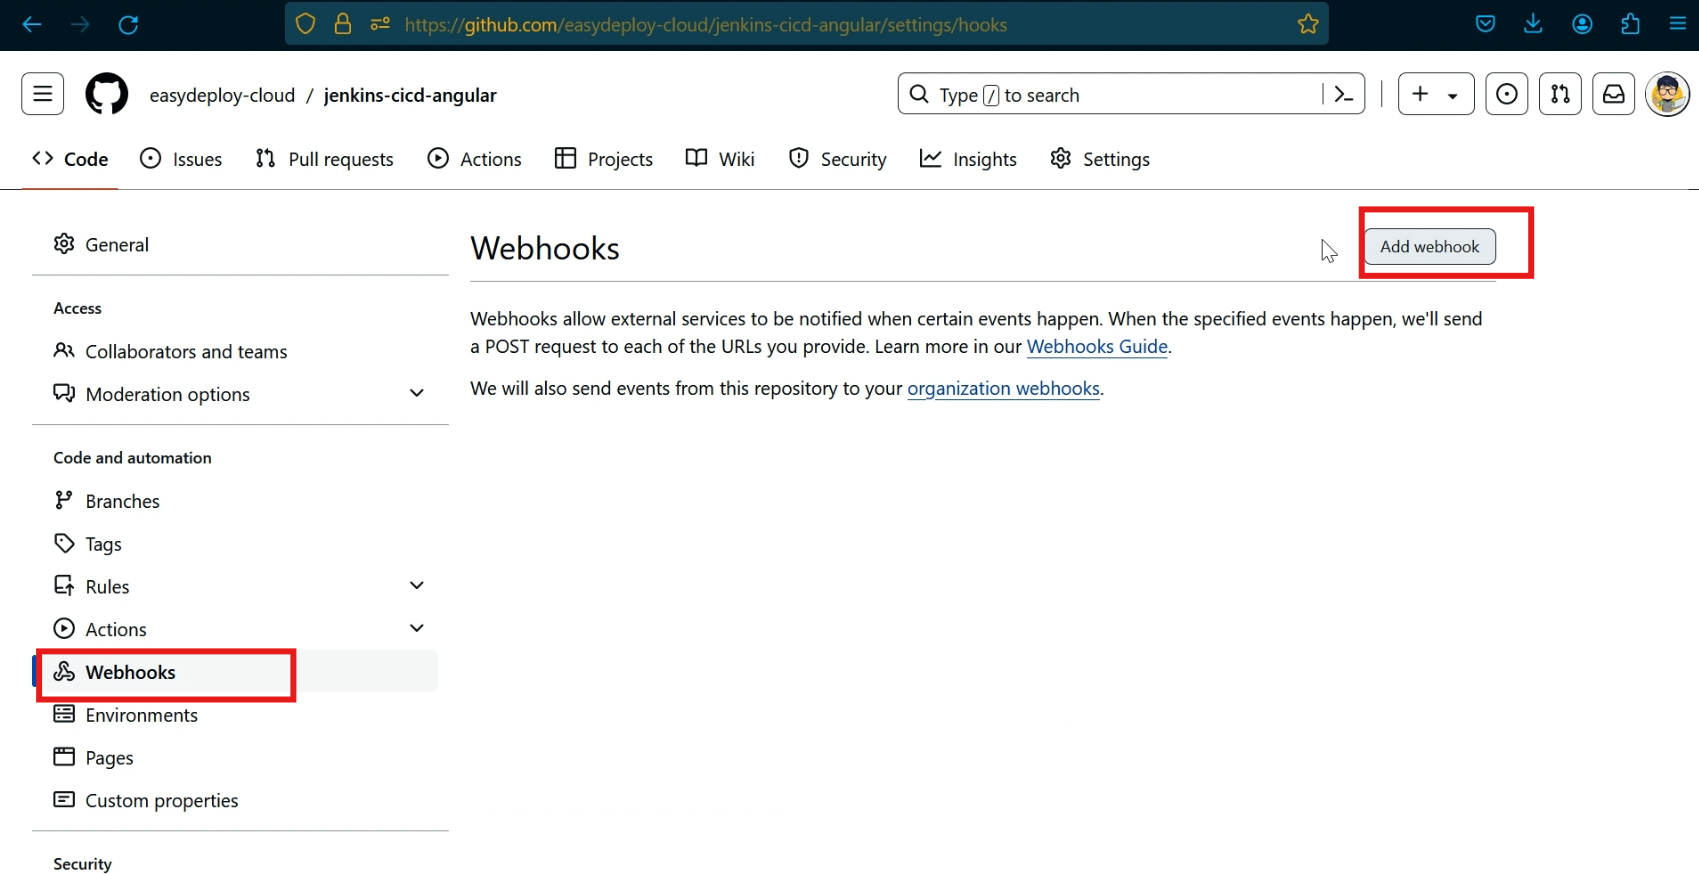
Task: Switch to the Projects tab
Action: [x=604, y=159]
